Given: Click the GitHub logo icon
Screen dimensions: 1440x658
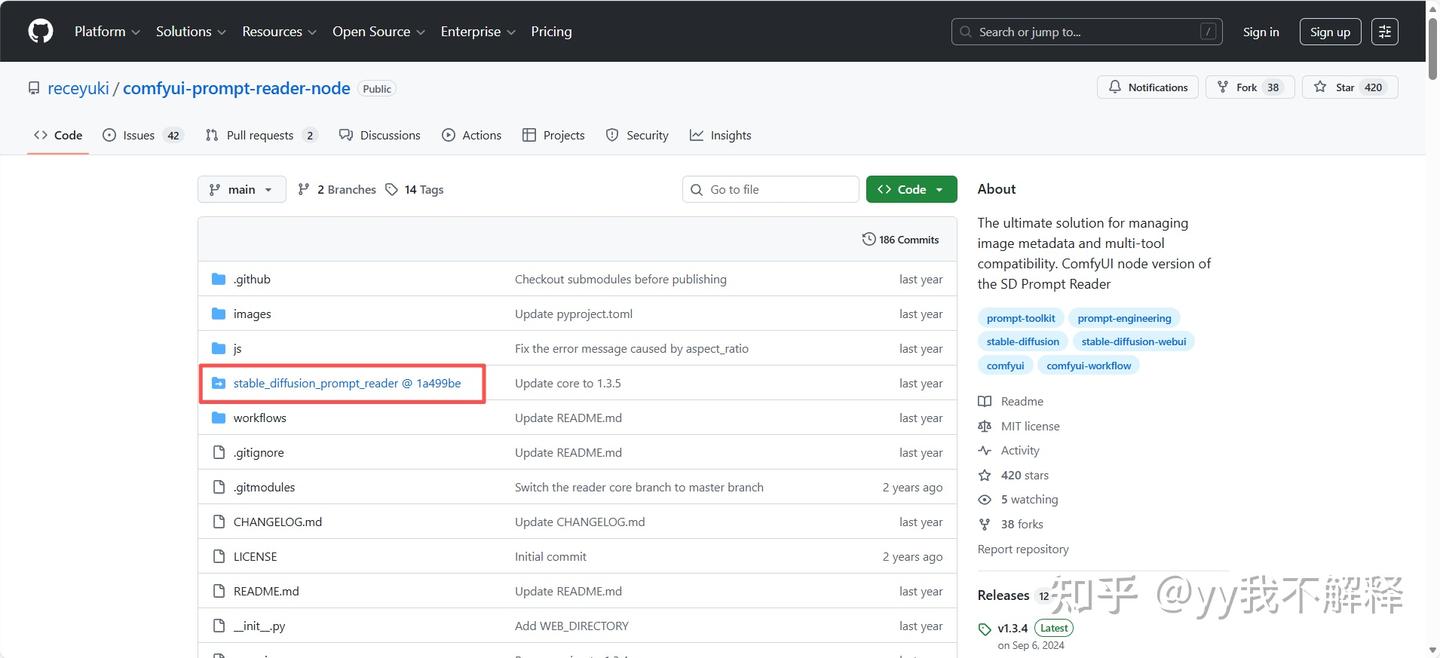Looking at the screenshot, I should tap(40, 31).
